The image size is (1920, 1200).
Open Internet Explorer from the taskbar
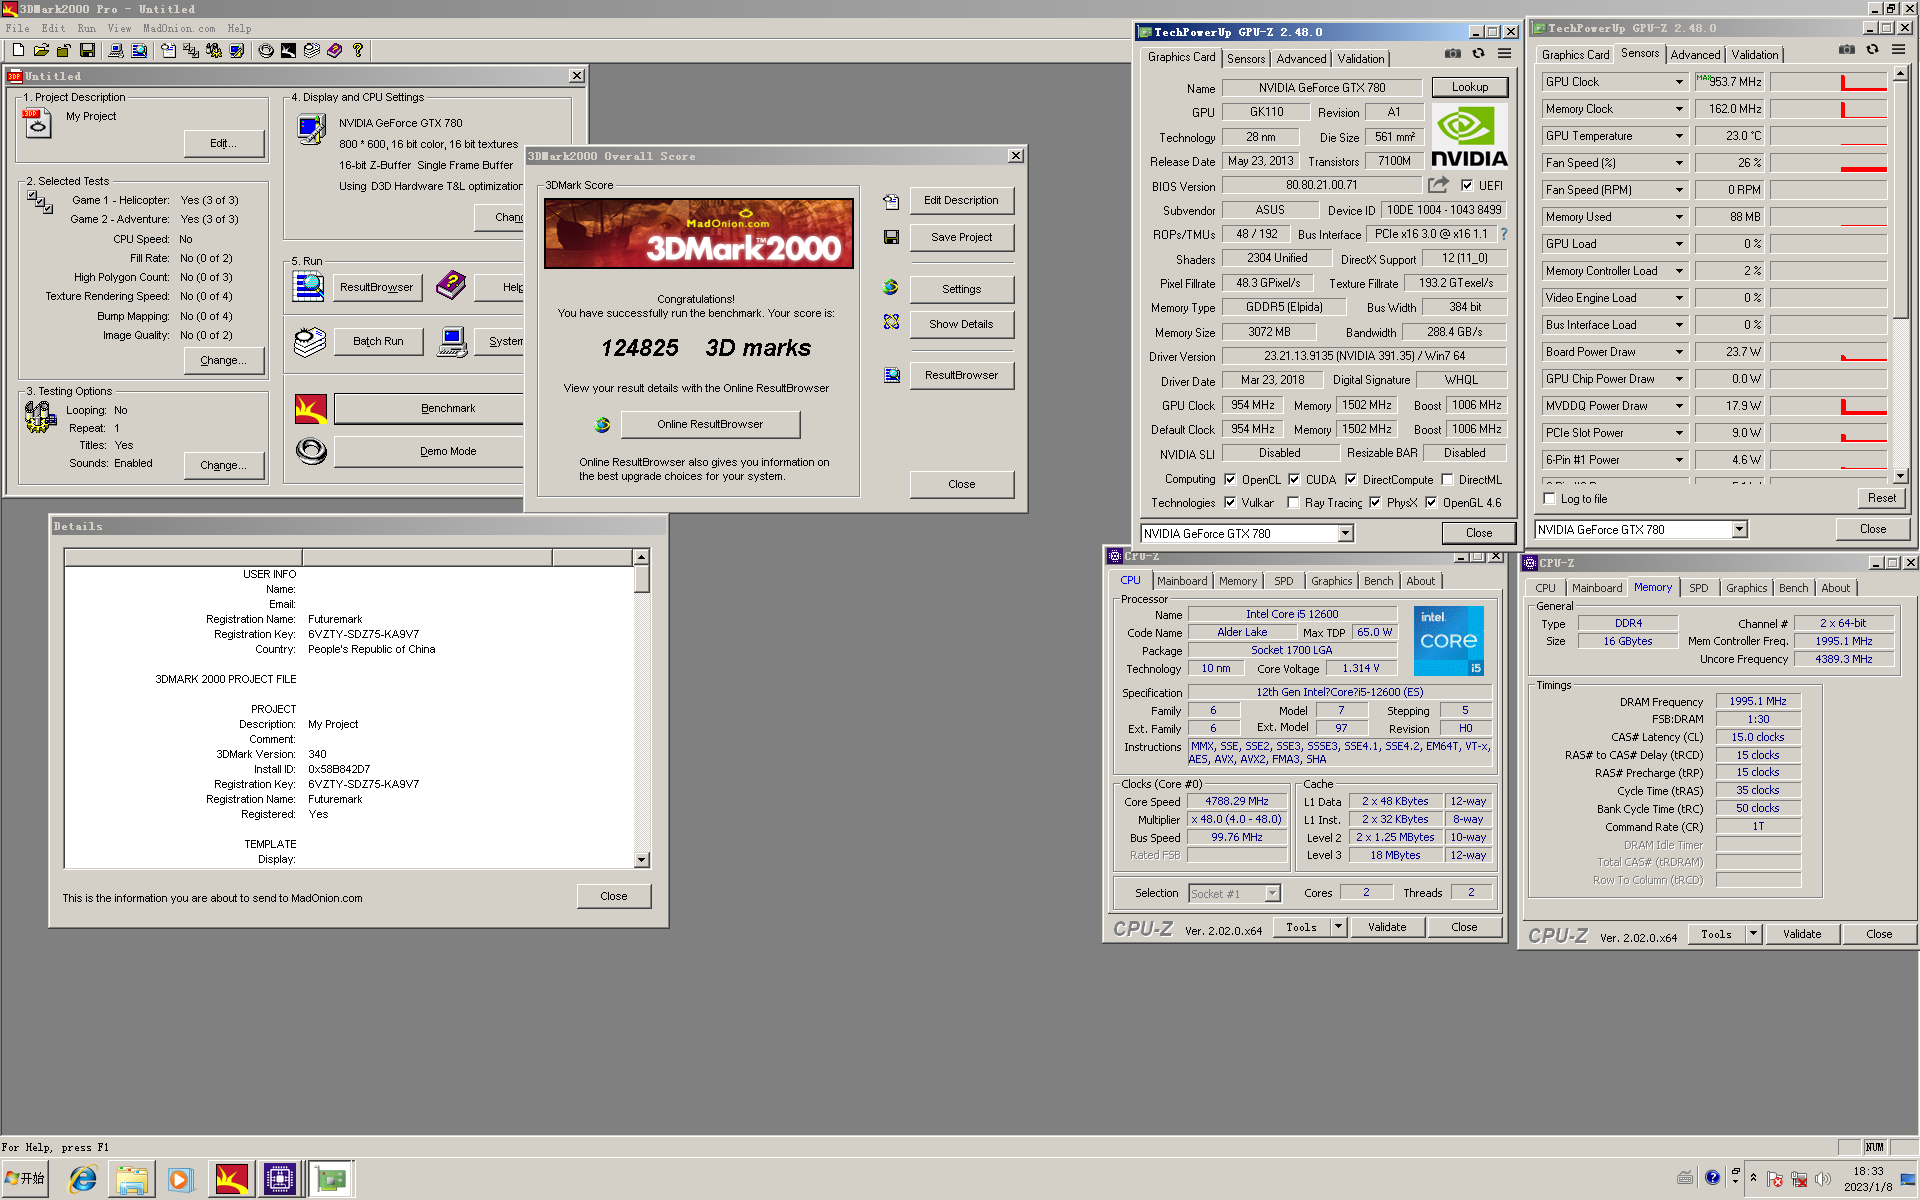(82, 1180)
